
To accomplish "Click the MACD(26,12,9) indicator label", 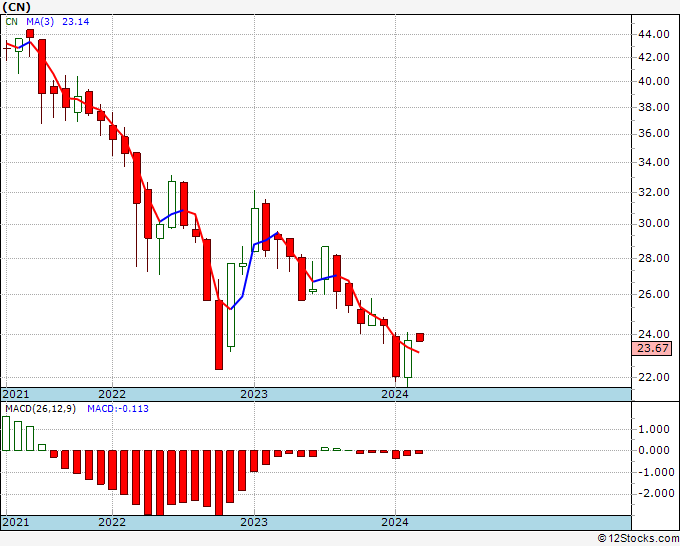I will [40, 409].
